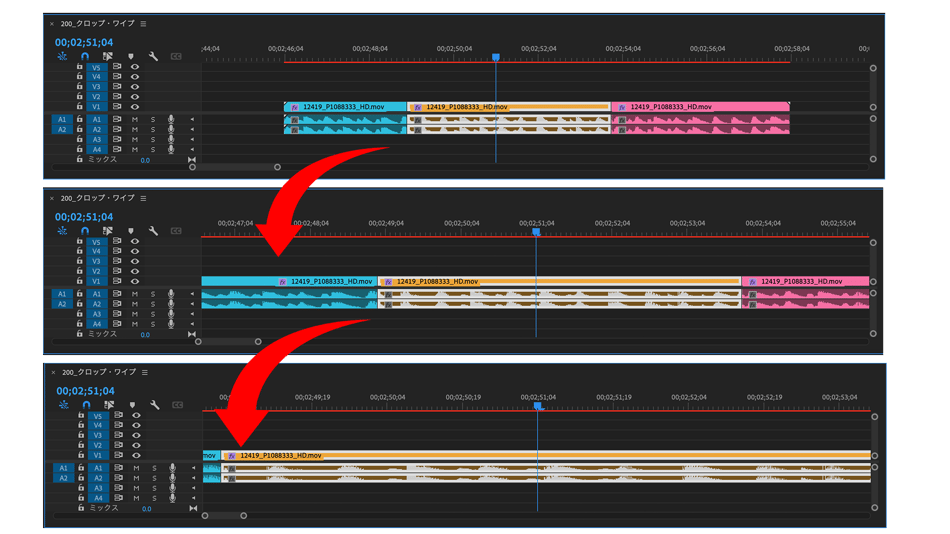The width and height of the screenshot is (950, 534).
Task: Click marker icon in middle timeline
Action: click(131, 231)
